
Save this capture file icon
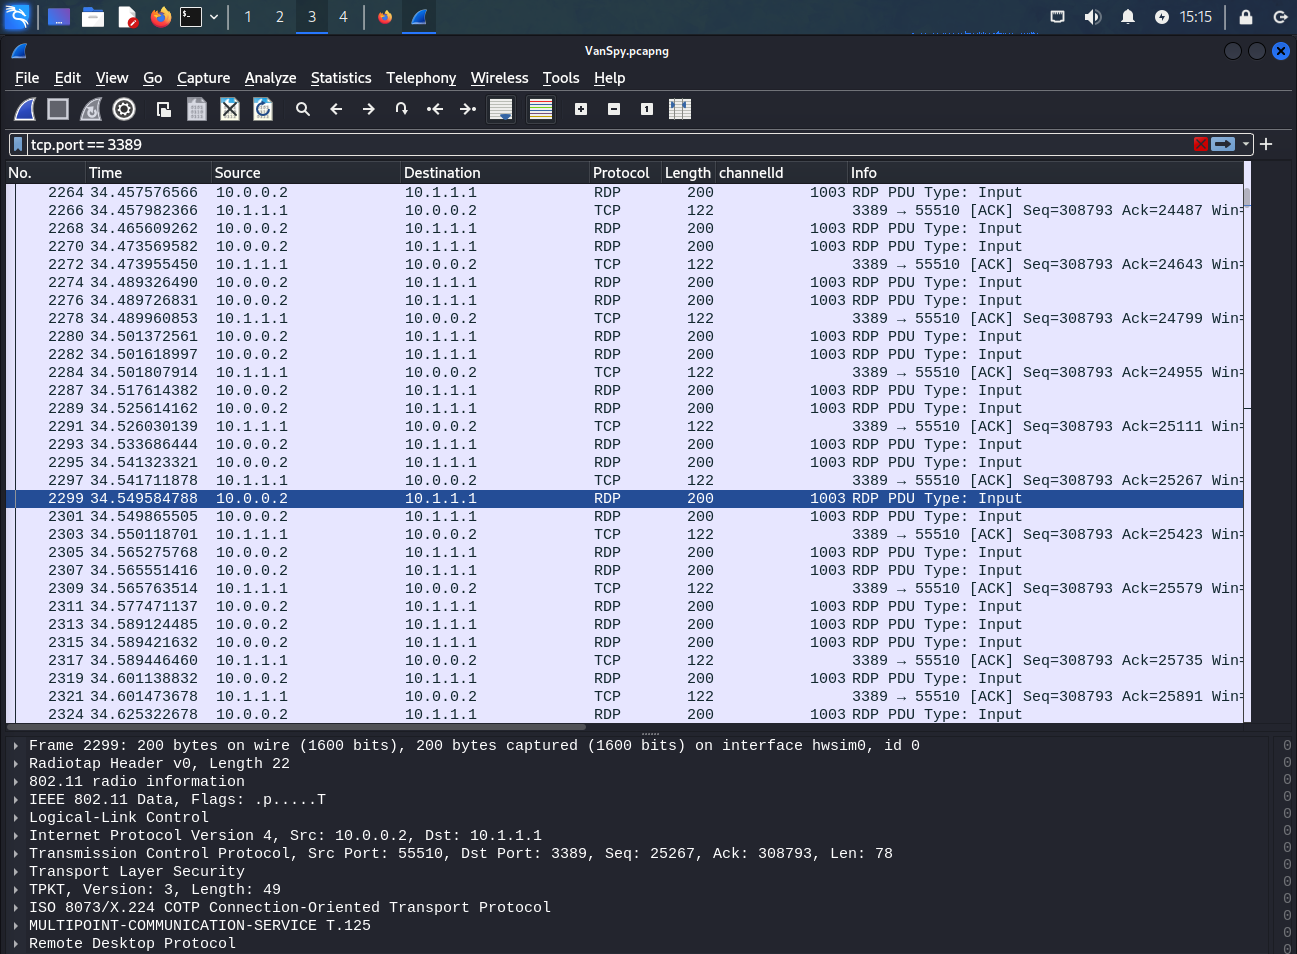point(197,109)
